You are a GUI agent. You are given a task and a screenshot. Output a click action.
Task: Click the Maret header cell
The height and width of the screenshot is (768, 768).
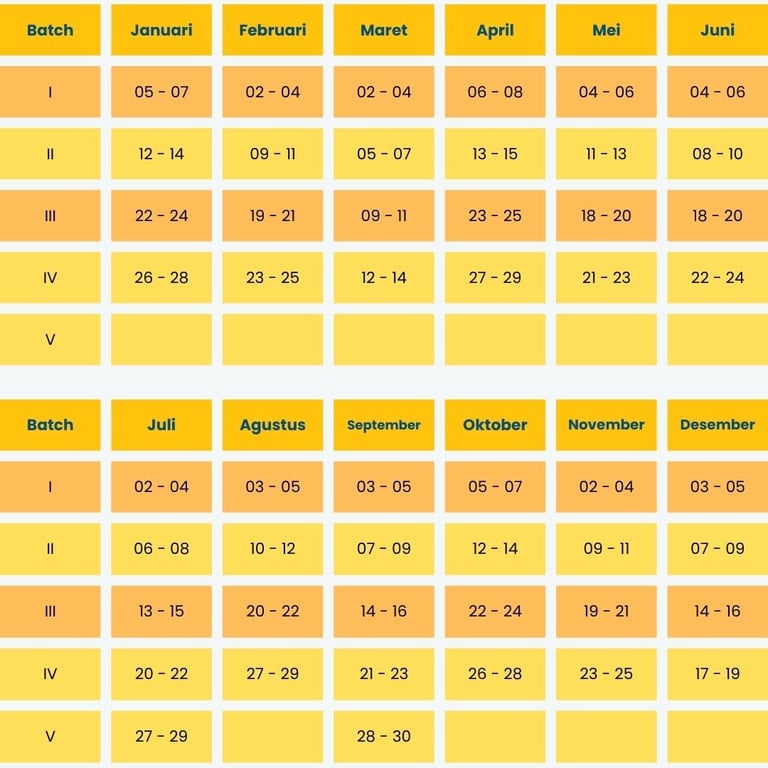pos(384,30)
